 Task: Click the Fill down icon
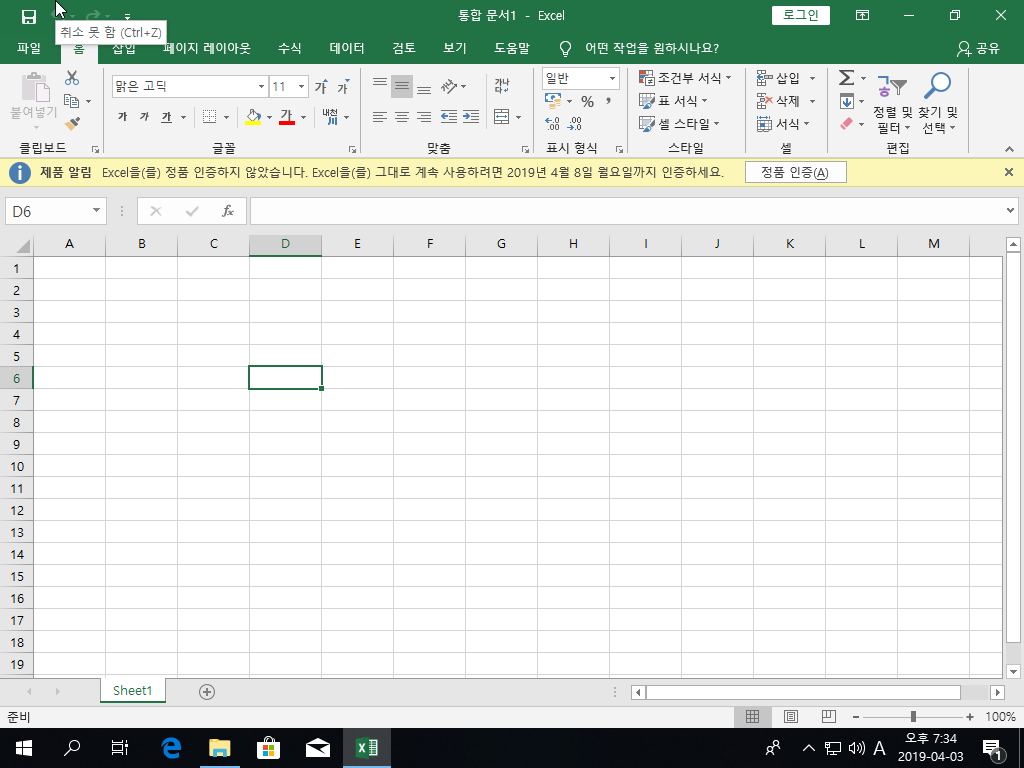846,101
